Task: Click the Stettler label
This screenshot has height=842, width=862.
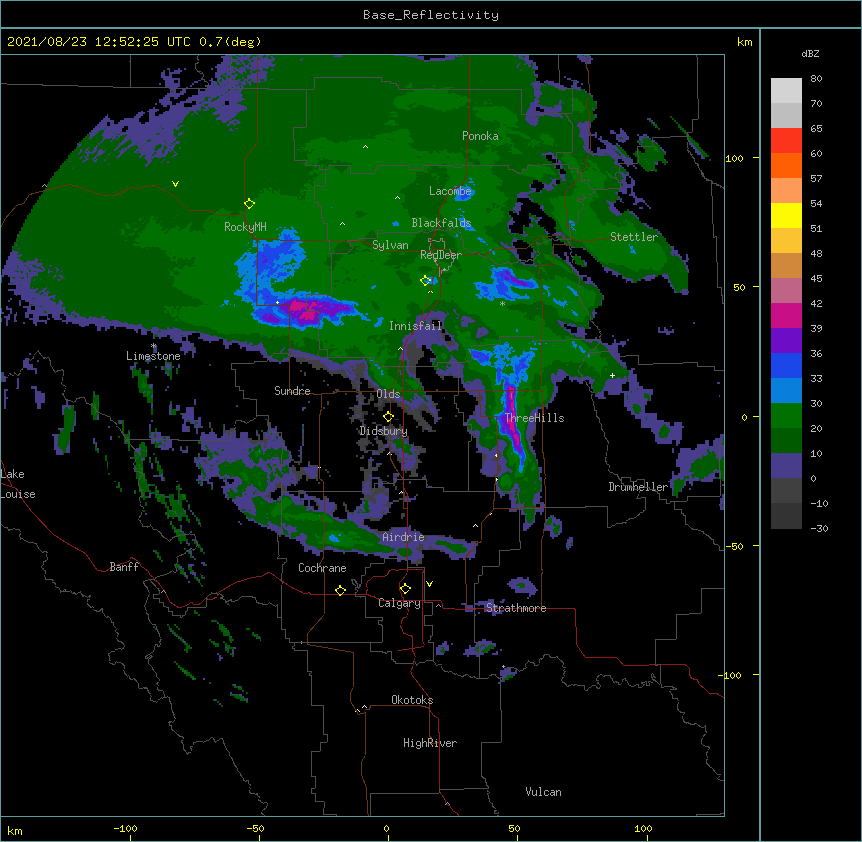Action: (x=634, y=237)
